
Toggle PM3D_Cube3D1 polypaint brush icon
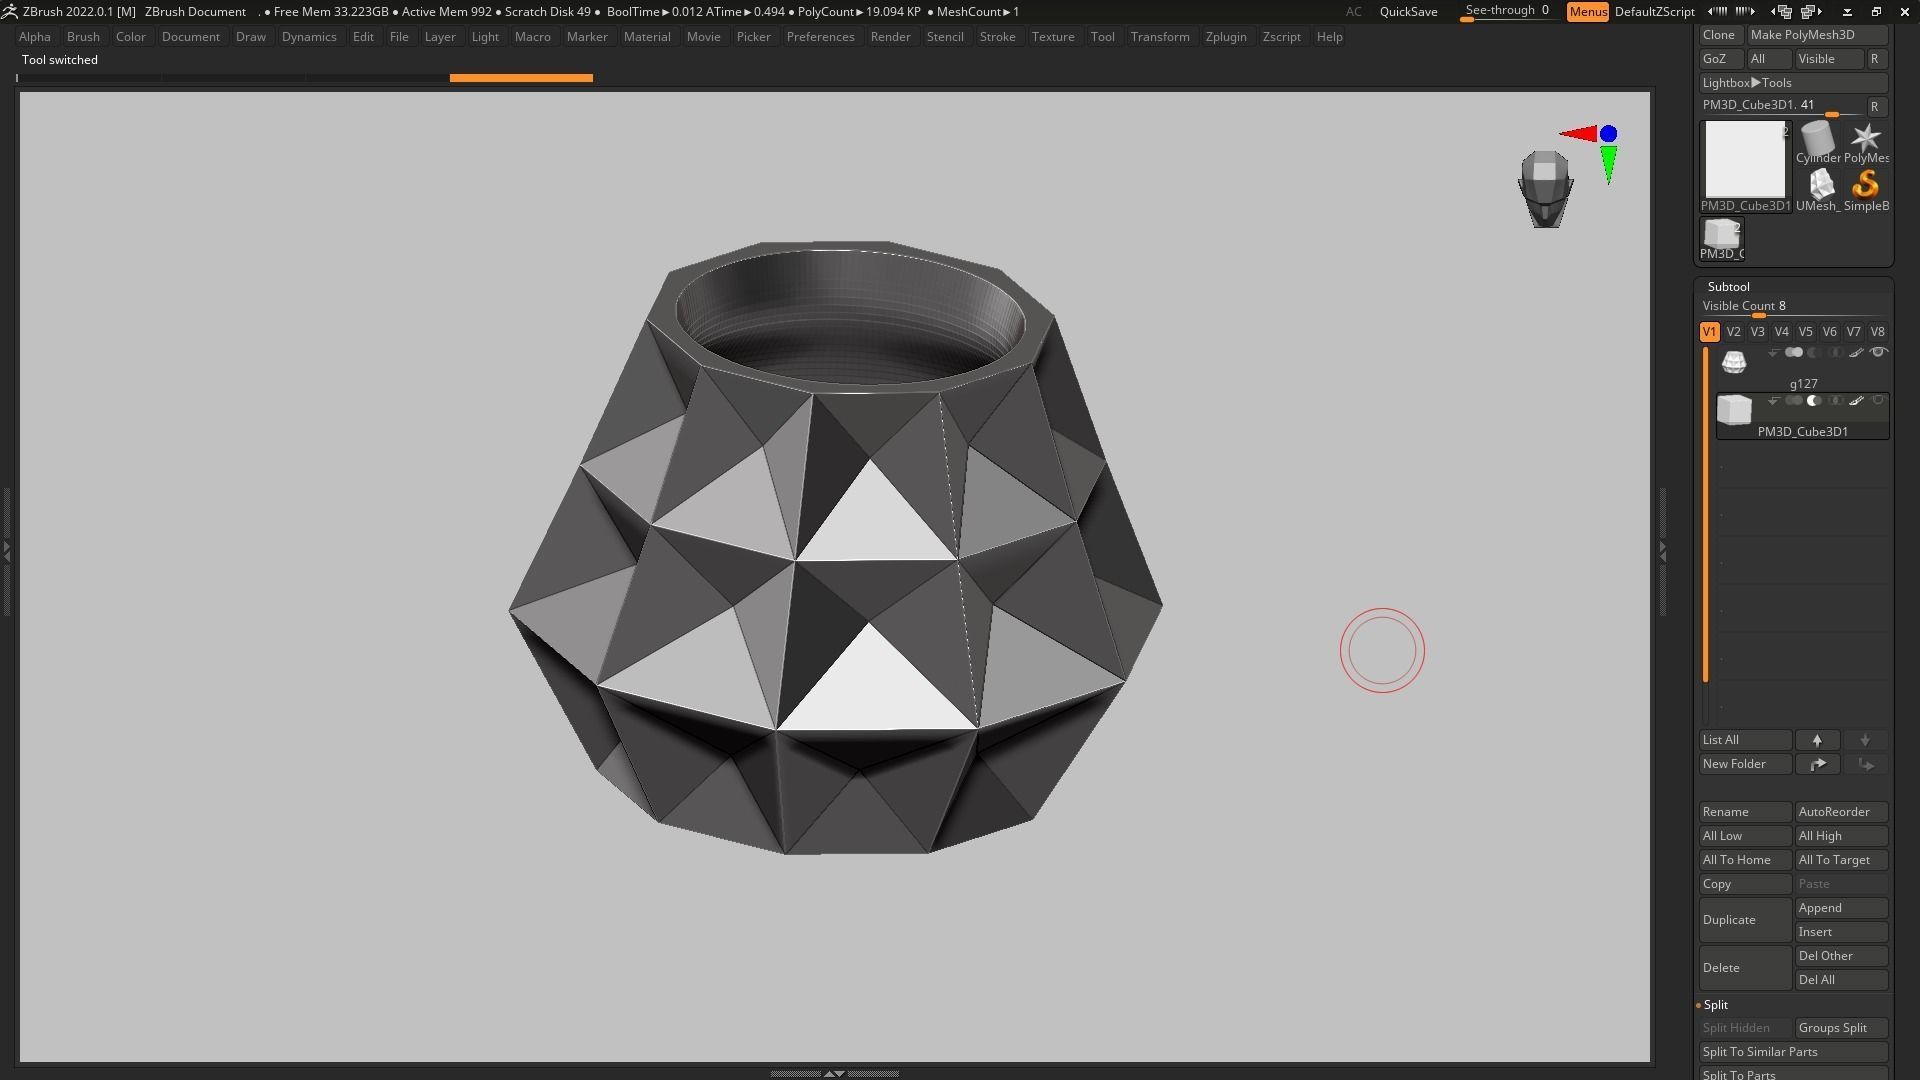[1856, 400]
